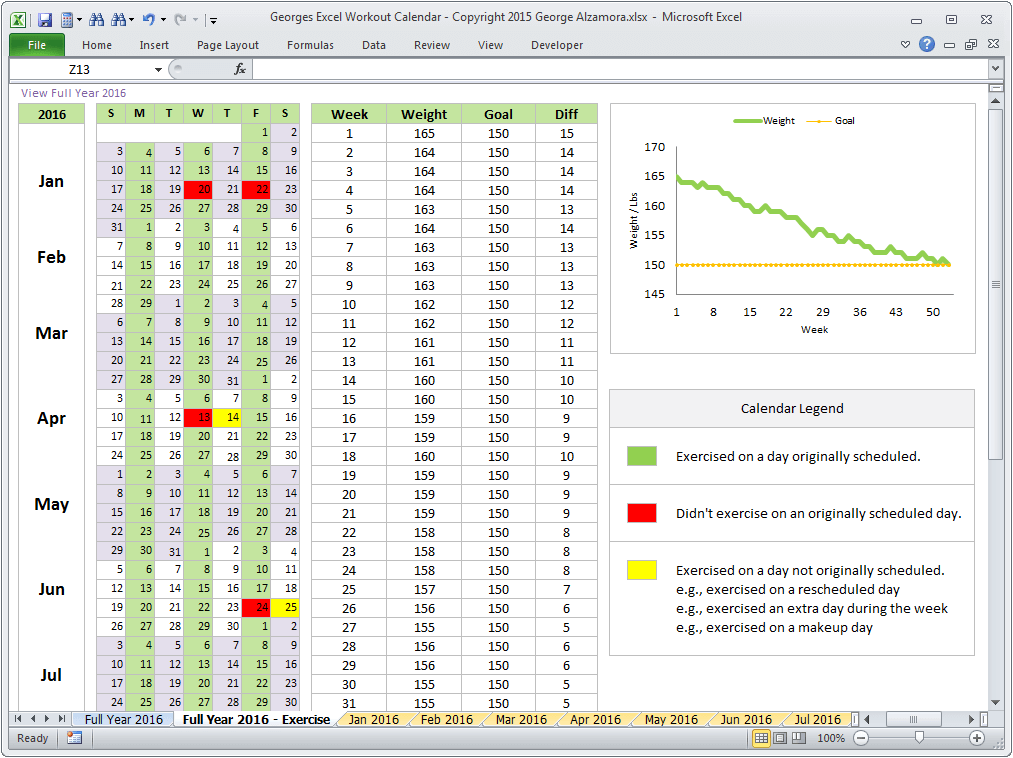Switch to Normal view in status bar
Viewport: 1013px width, 758px height.
coord(762,738)
